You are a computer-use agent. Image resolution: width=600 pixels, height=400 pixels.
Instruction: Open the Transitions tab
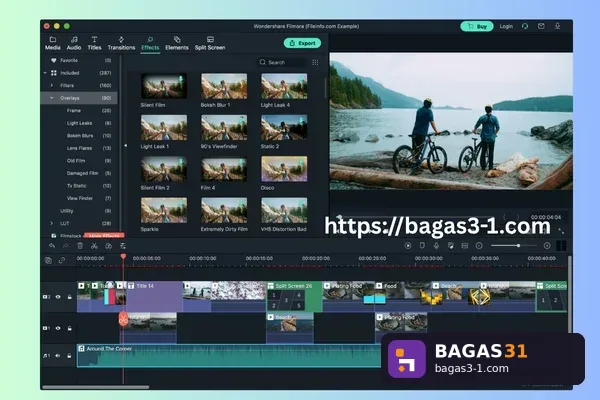[x=121, y=43]
